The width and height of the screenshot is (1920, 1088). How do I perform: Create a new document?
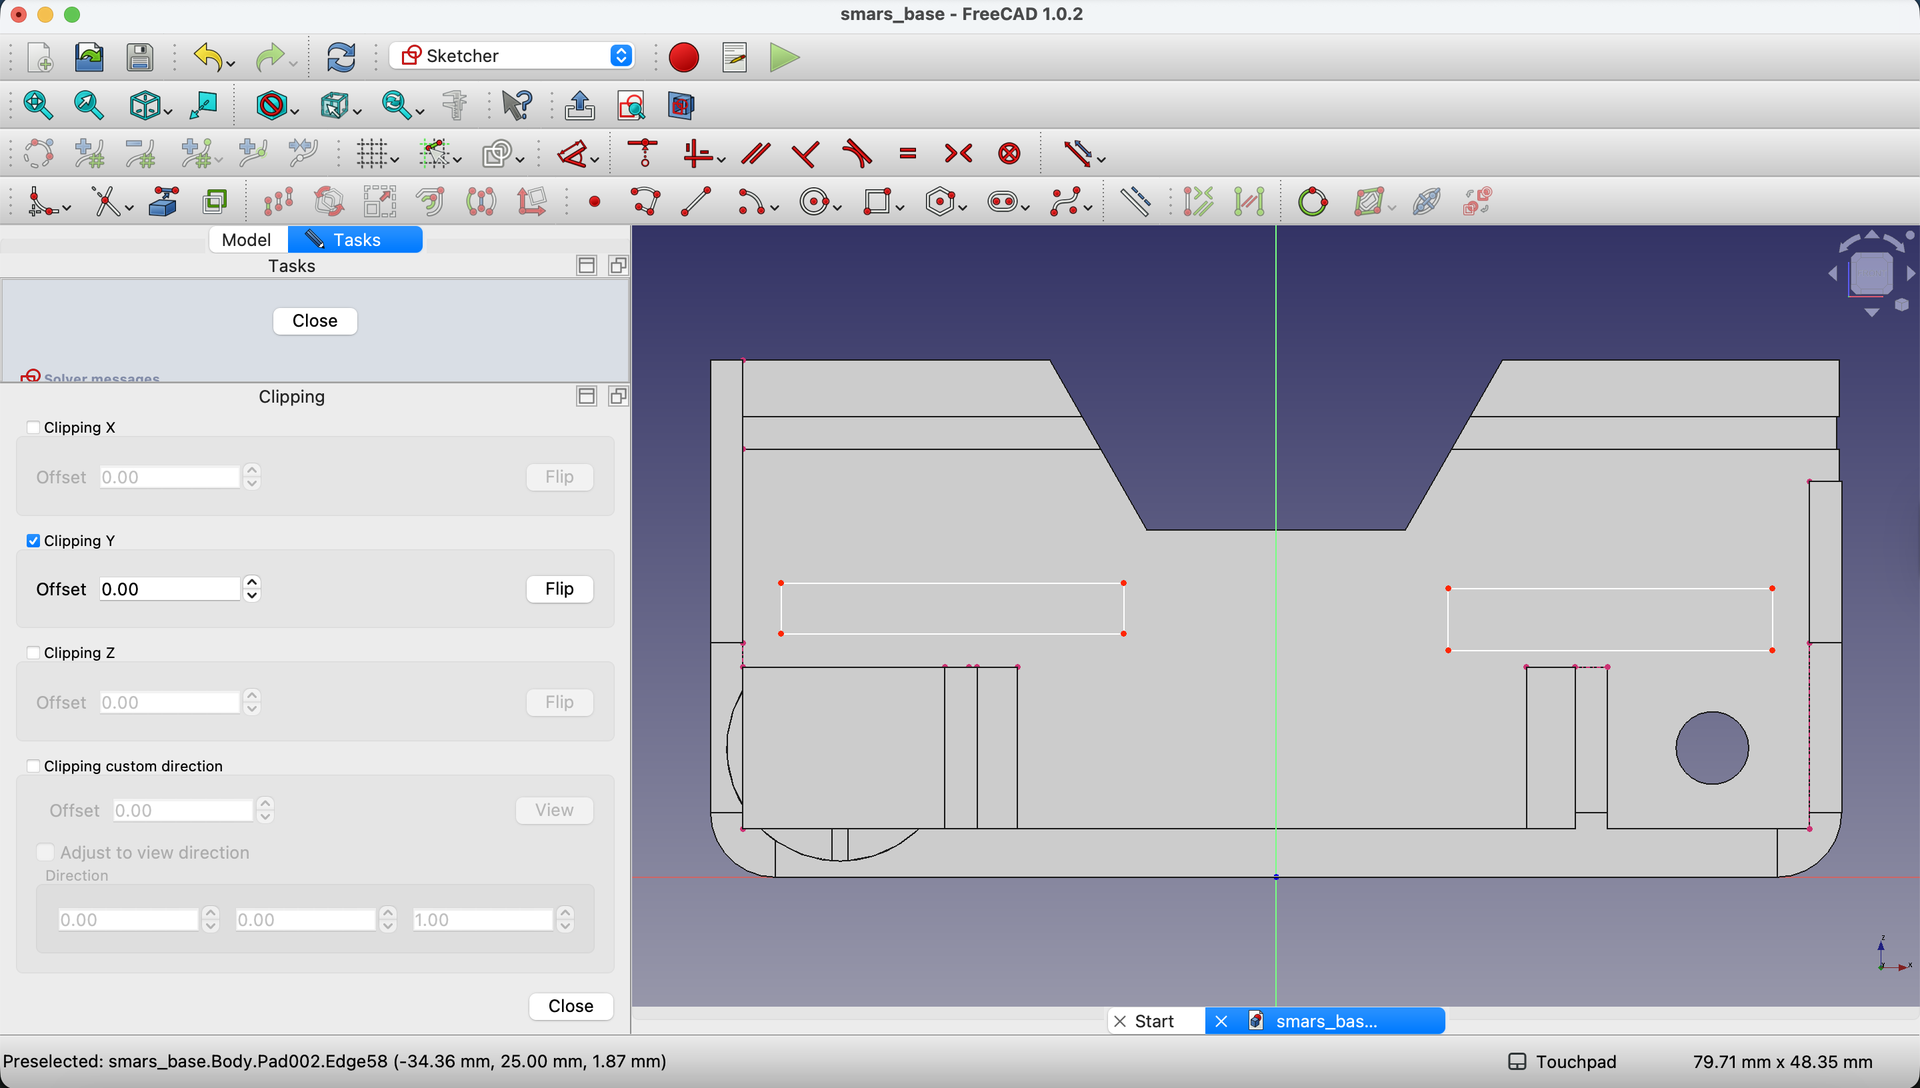(x=40, y=57)
